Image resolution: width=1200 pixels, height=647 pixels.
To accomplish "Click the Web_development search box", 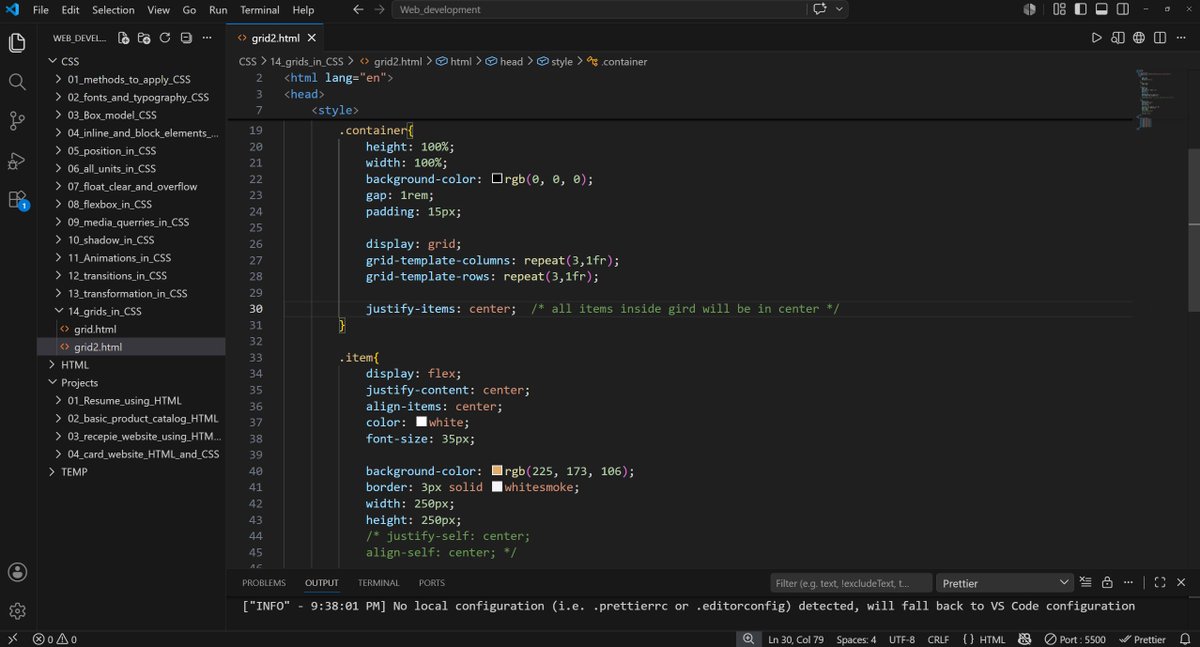I will (x=598, y=9).
